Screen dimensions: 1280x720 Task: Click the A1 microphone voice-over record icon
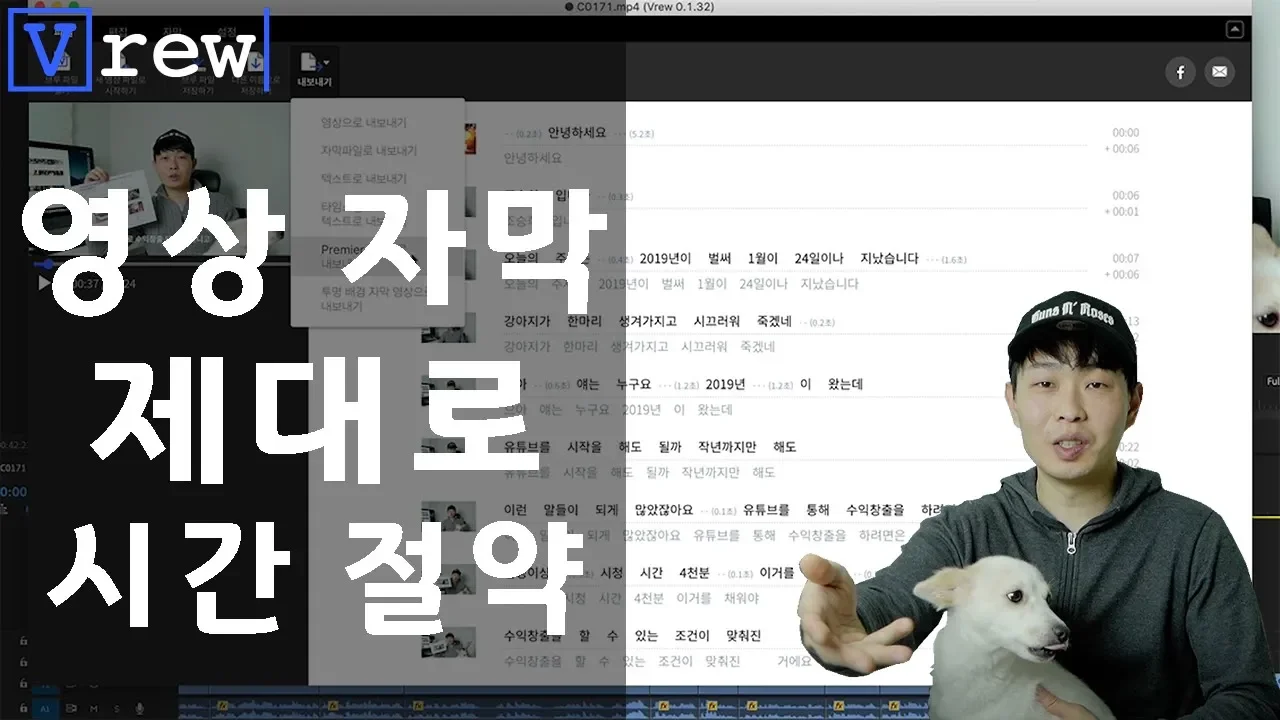click(140, 708)
